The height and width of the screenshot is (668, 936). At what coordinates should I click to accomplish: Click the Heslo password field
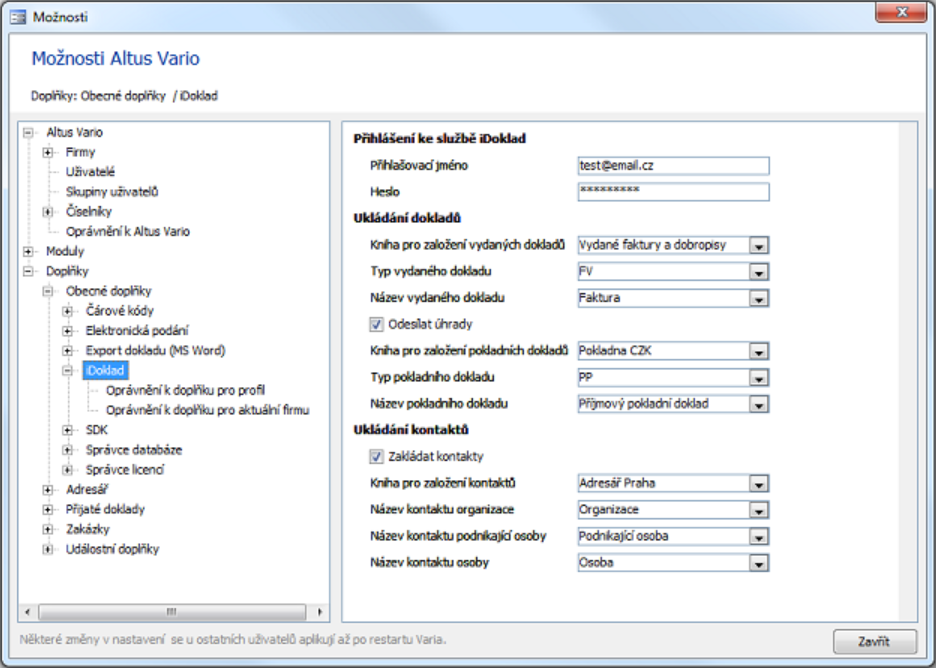673,192
